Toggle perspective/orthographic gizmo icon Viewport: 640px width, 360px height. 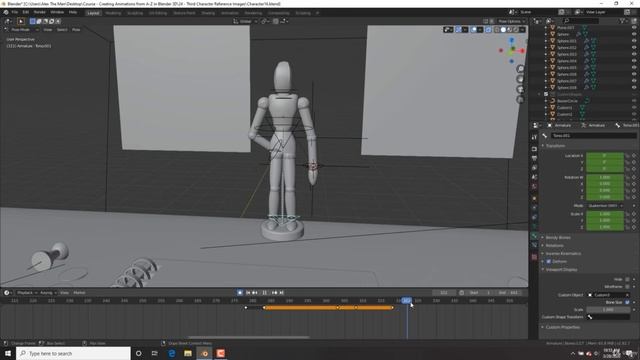tap(520, 100)
